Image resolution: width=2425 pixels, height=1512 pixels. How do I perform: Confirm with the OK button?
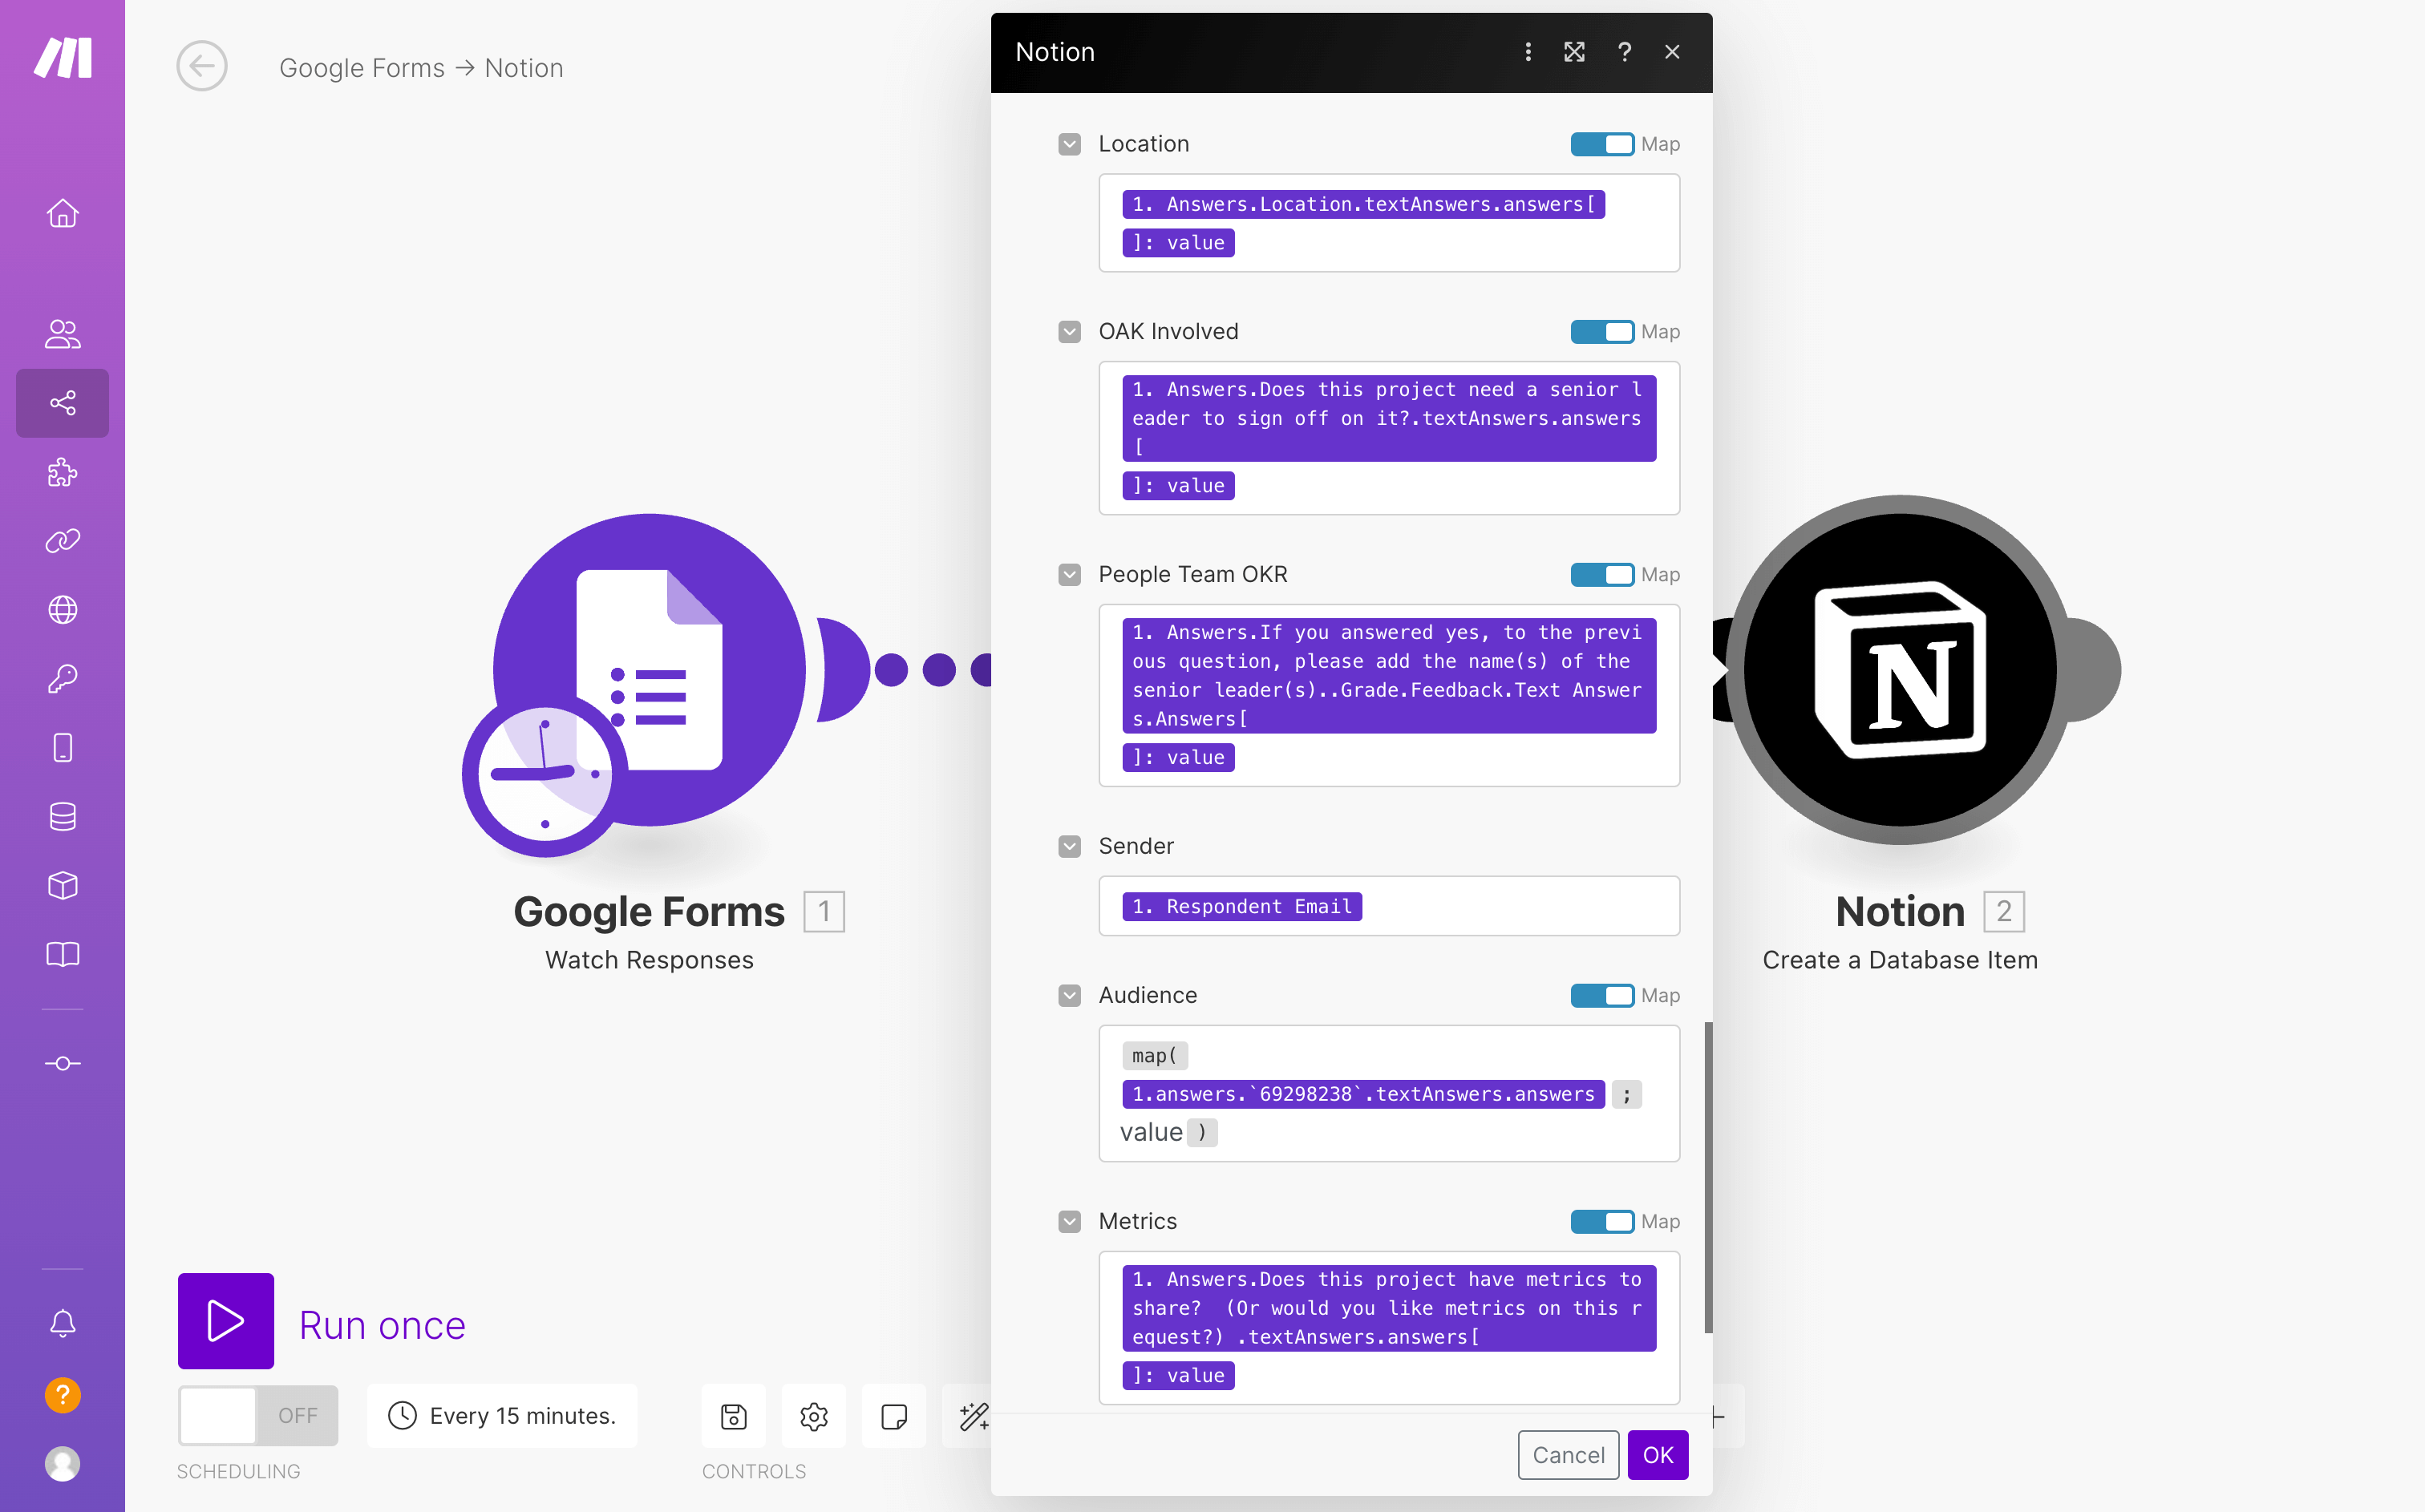coord(1658,1456)
